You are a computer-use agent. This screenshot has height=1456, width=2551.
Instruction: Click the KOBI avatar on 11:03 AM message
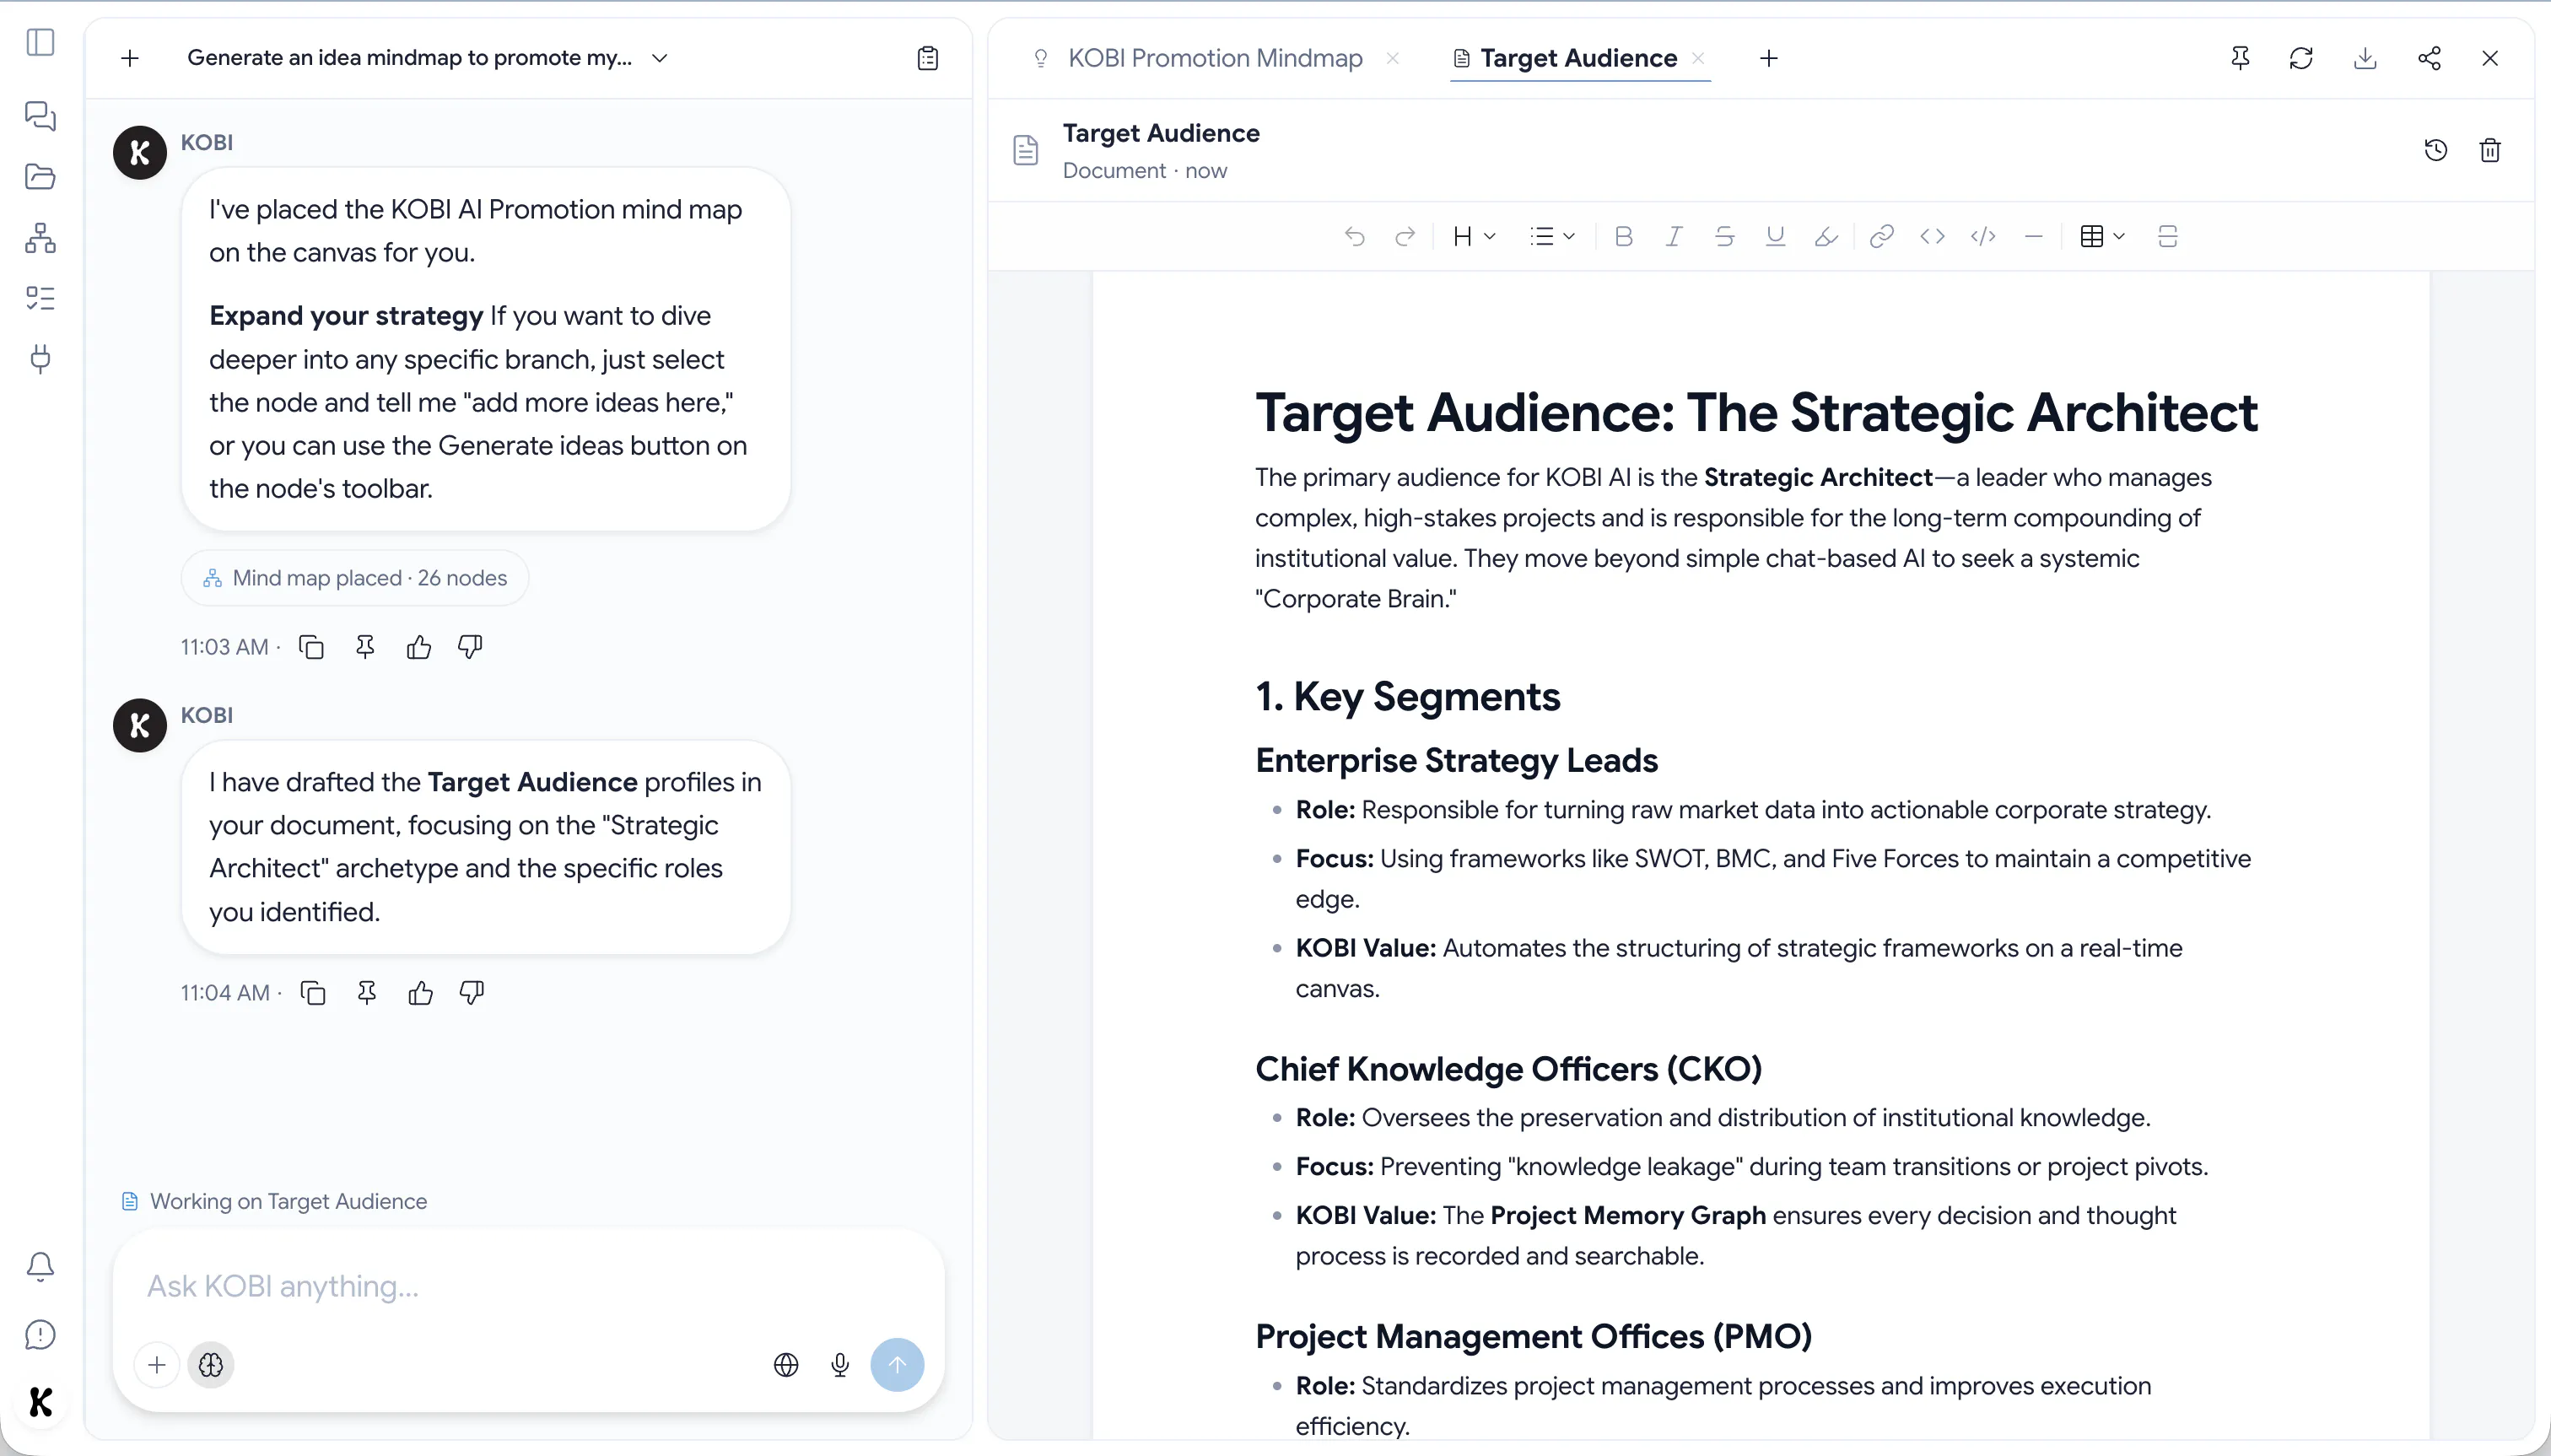point(140,152)
